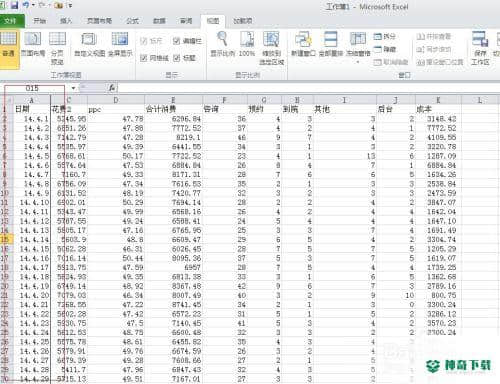This screenshot has height=384, width=500.
Task: Select the date cell 14.4.10
Action: (32, 202)
